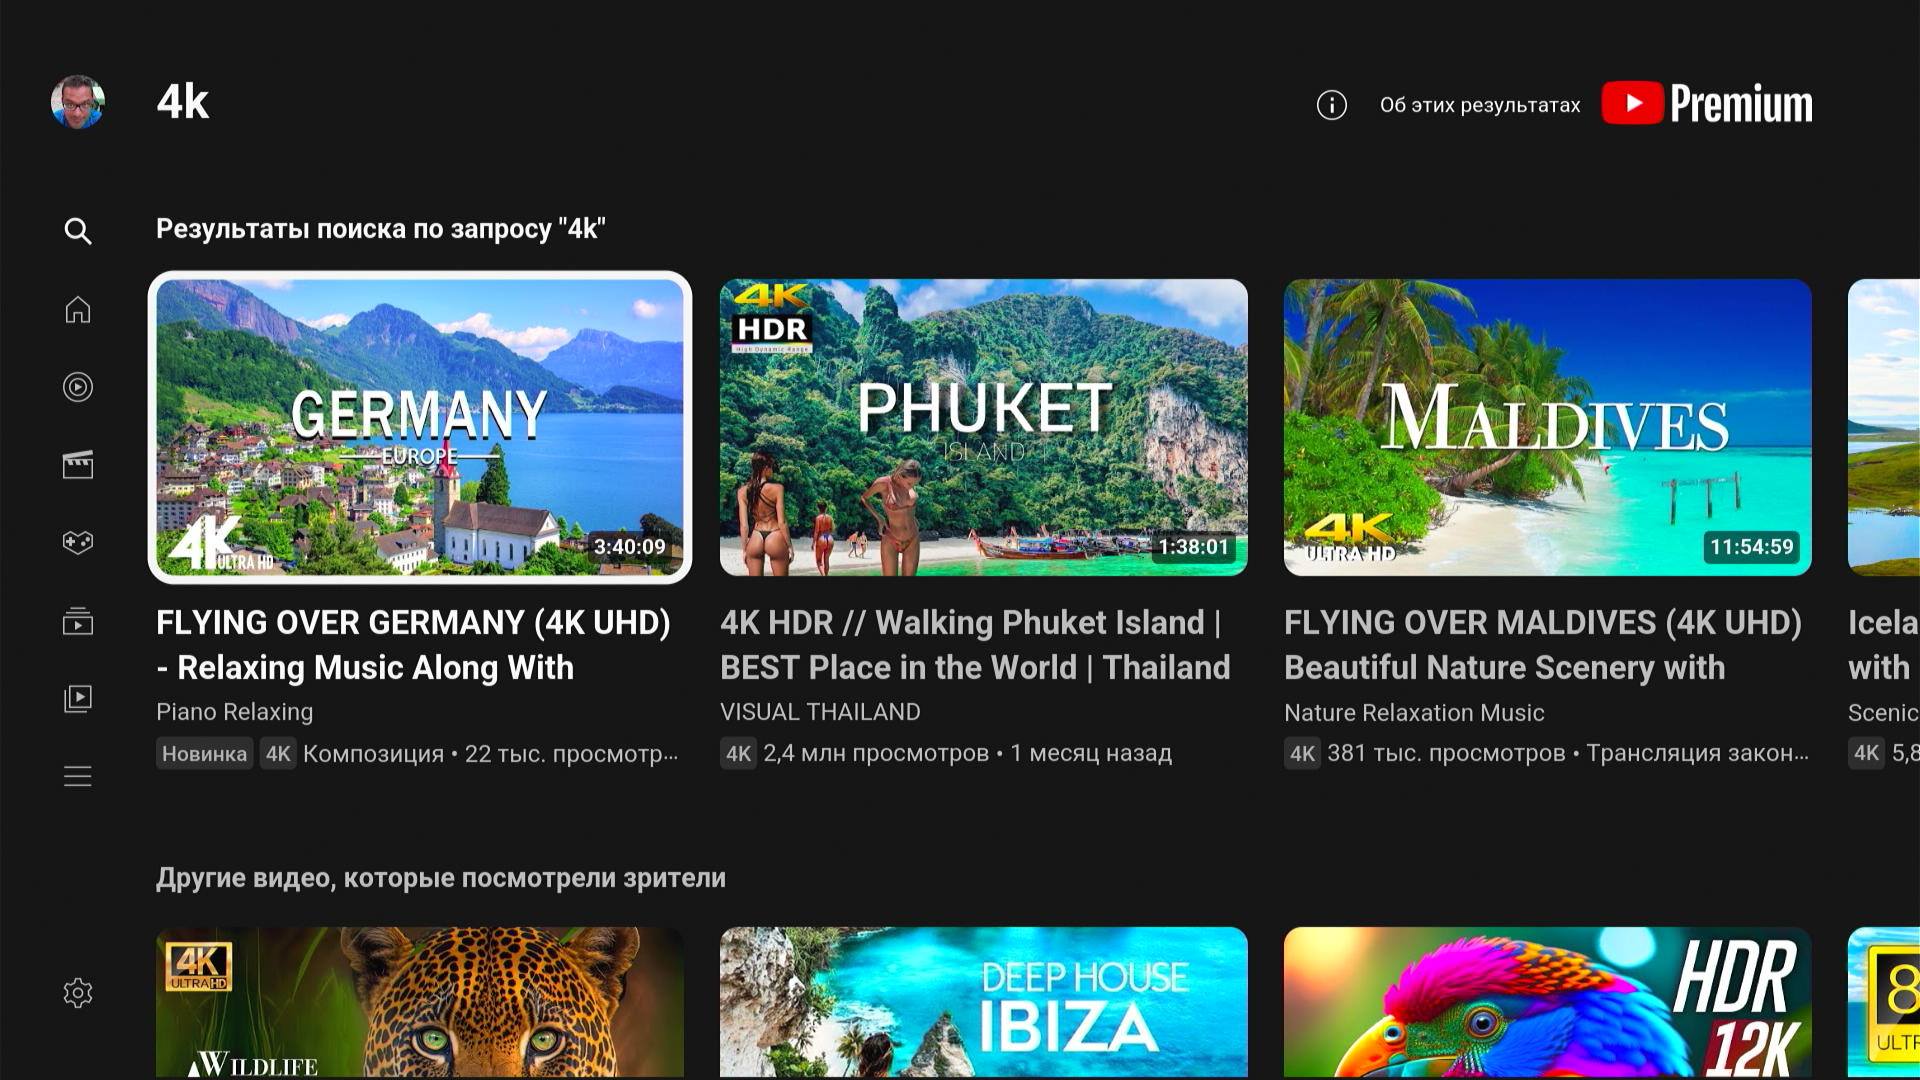
Task: Open the Subscriptions icon in sidebar
Action: pyautogui.click(x=78, y=621)
